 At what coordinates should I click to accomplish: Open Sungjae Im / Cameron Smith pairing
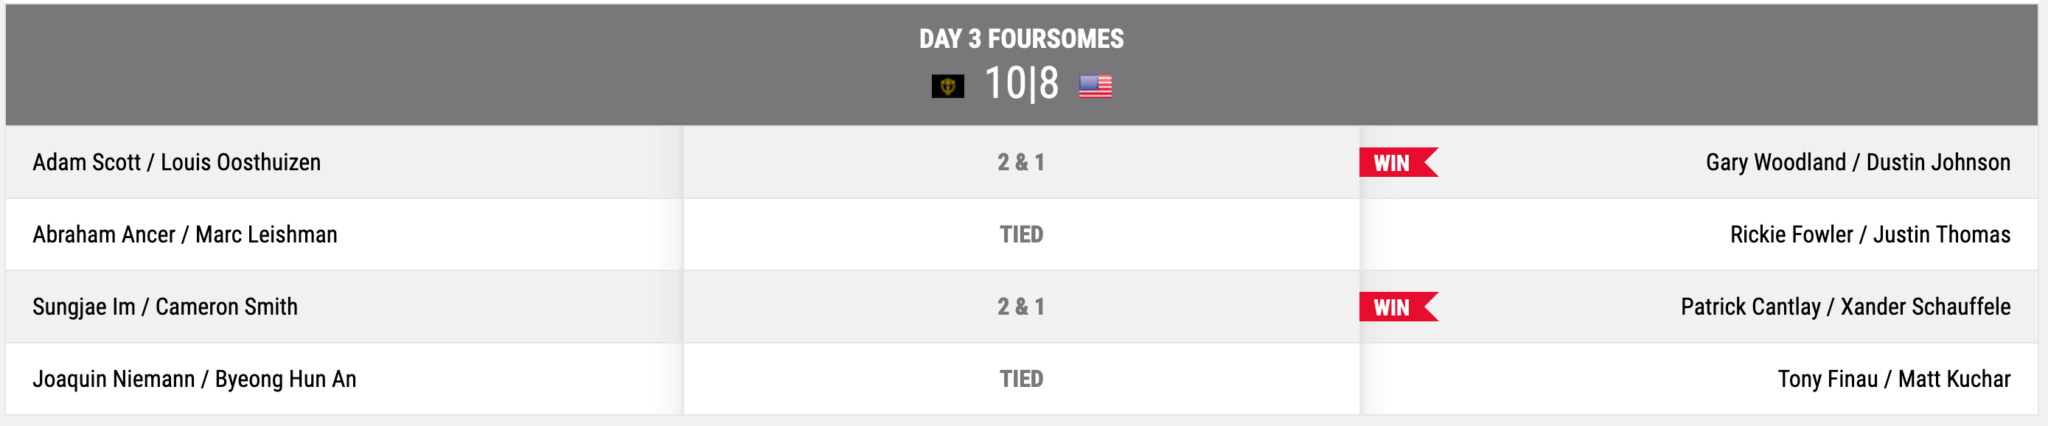point(165,307)
